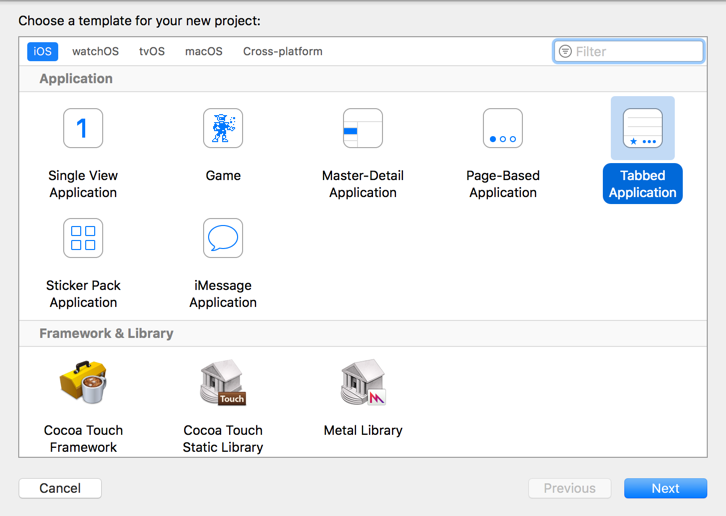
Task: Select the Cocoa Touch Static Library icon
Action: (223, 383)
